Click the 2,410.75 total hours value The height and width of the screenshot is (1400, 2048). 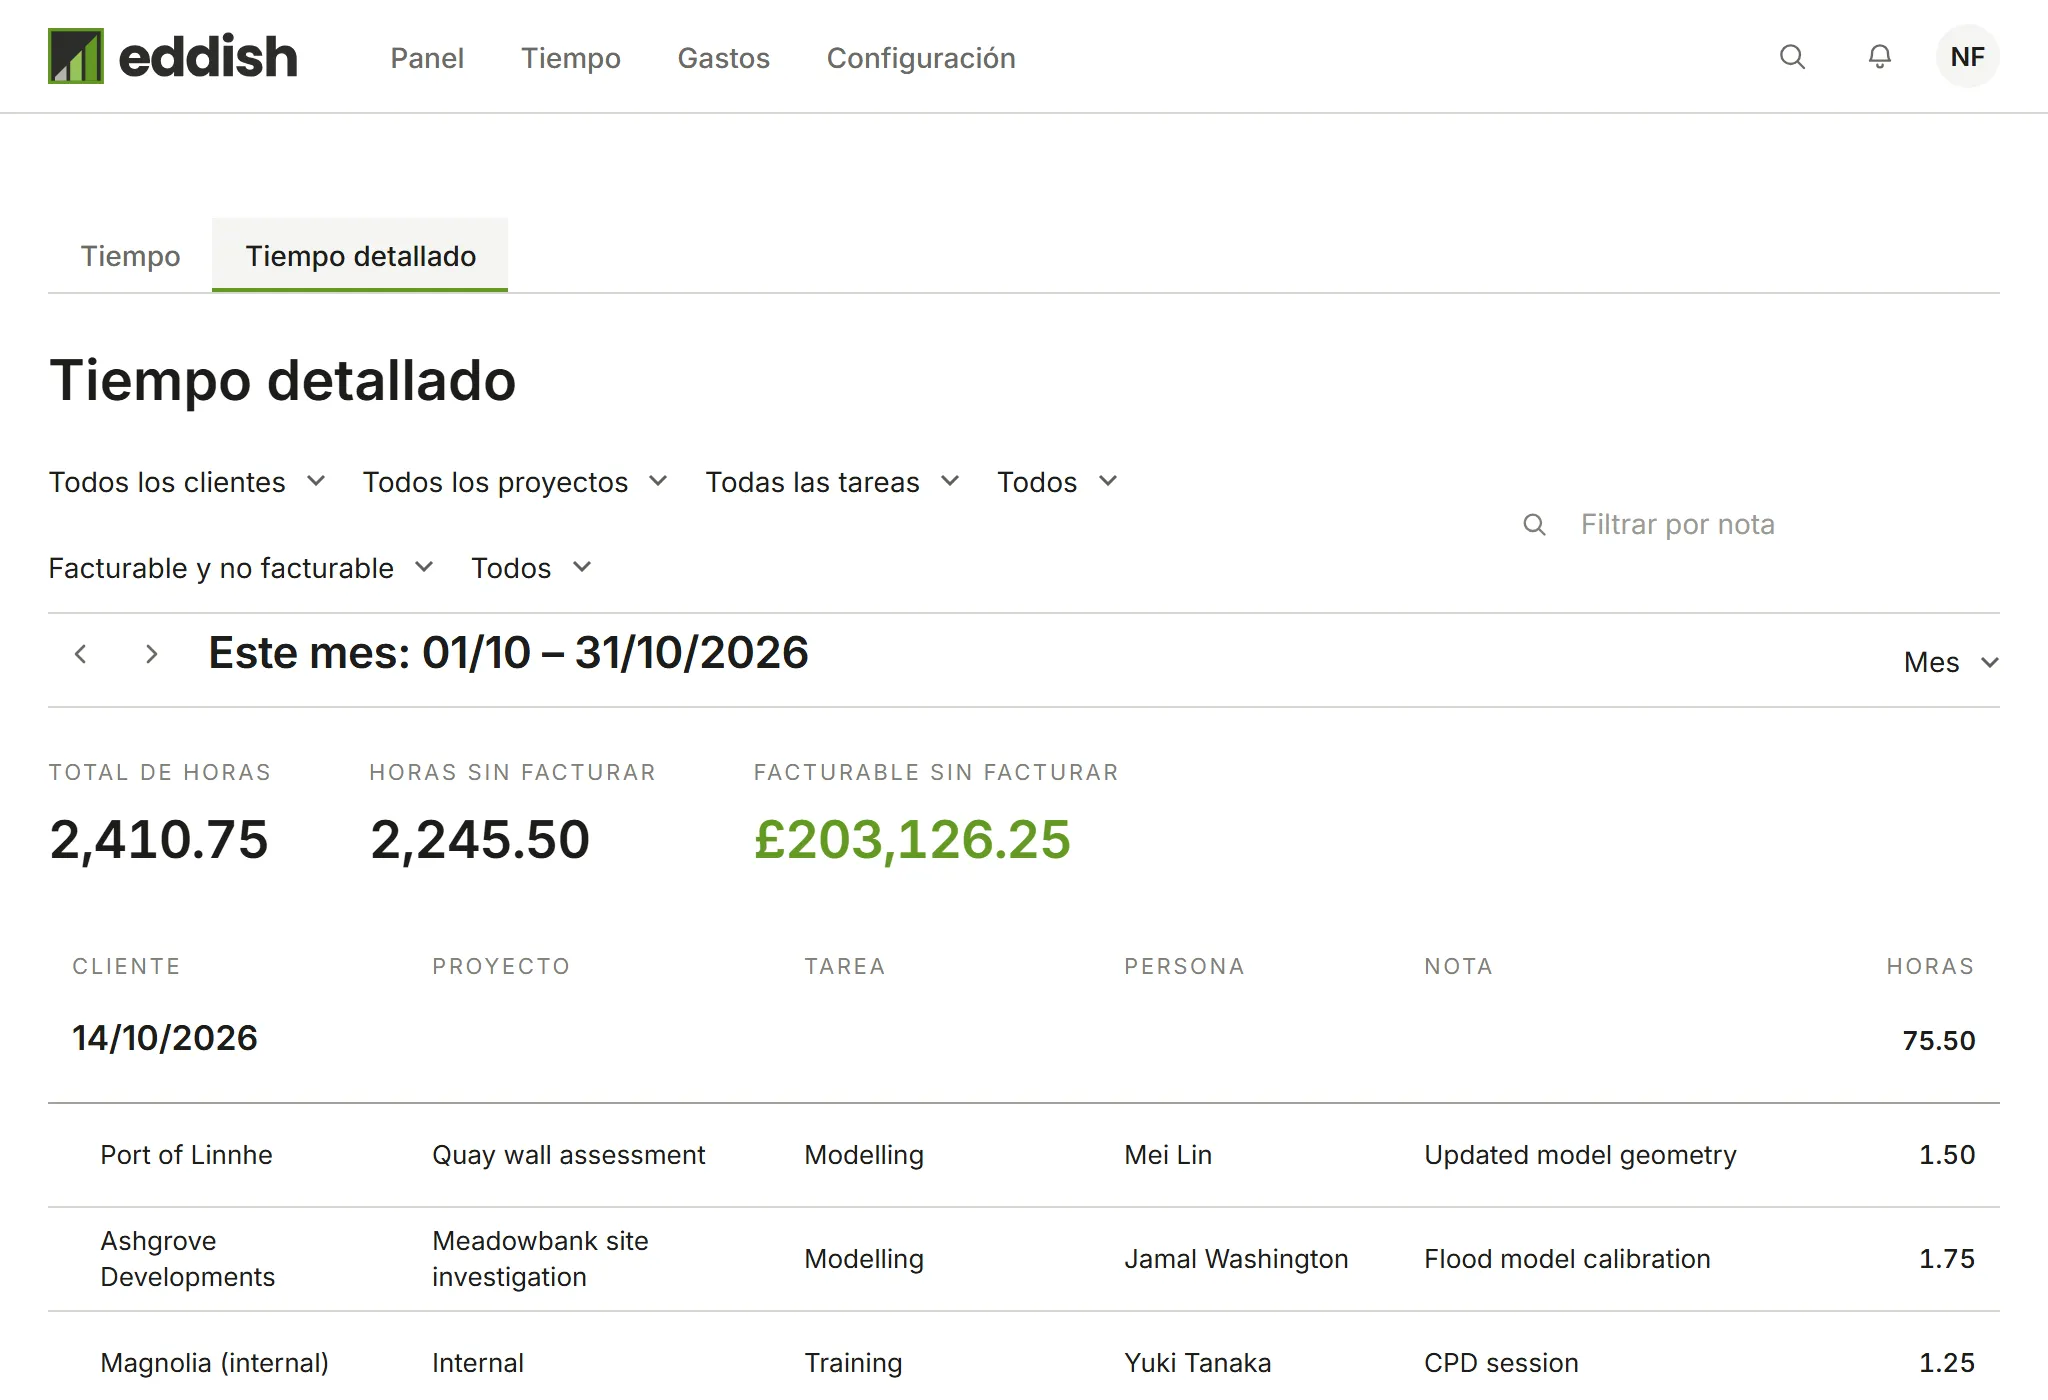click(x=159, y=839)
